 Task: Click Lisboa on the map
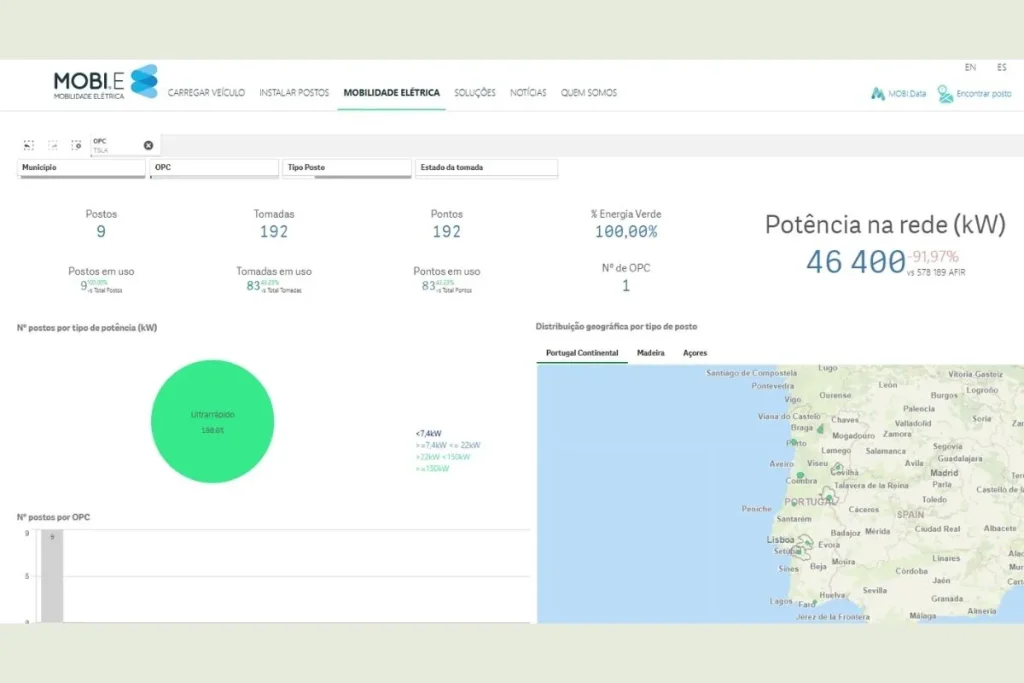pos(780,540)
